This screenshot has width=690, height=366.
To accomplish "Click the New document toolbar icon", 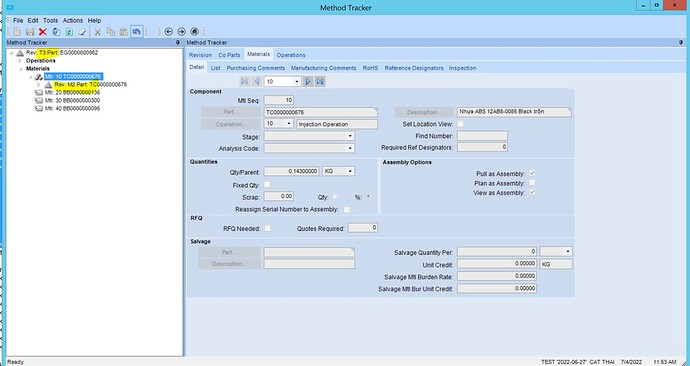I will 17,32.
